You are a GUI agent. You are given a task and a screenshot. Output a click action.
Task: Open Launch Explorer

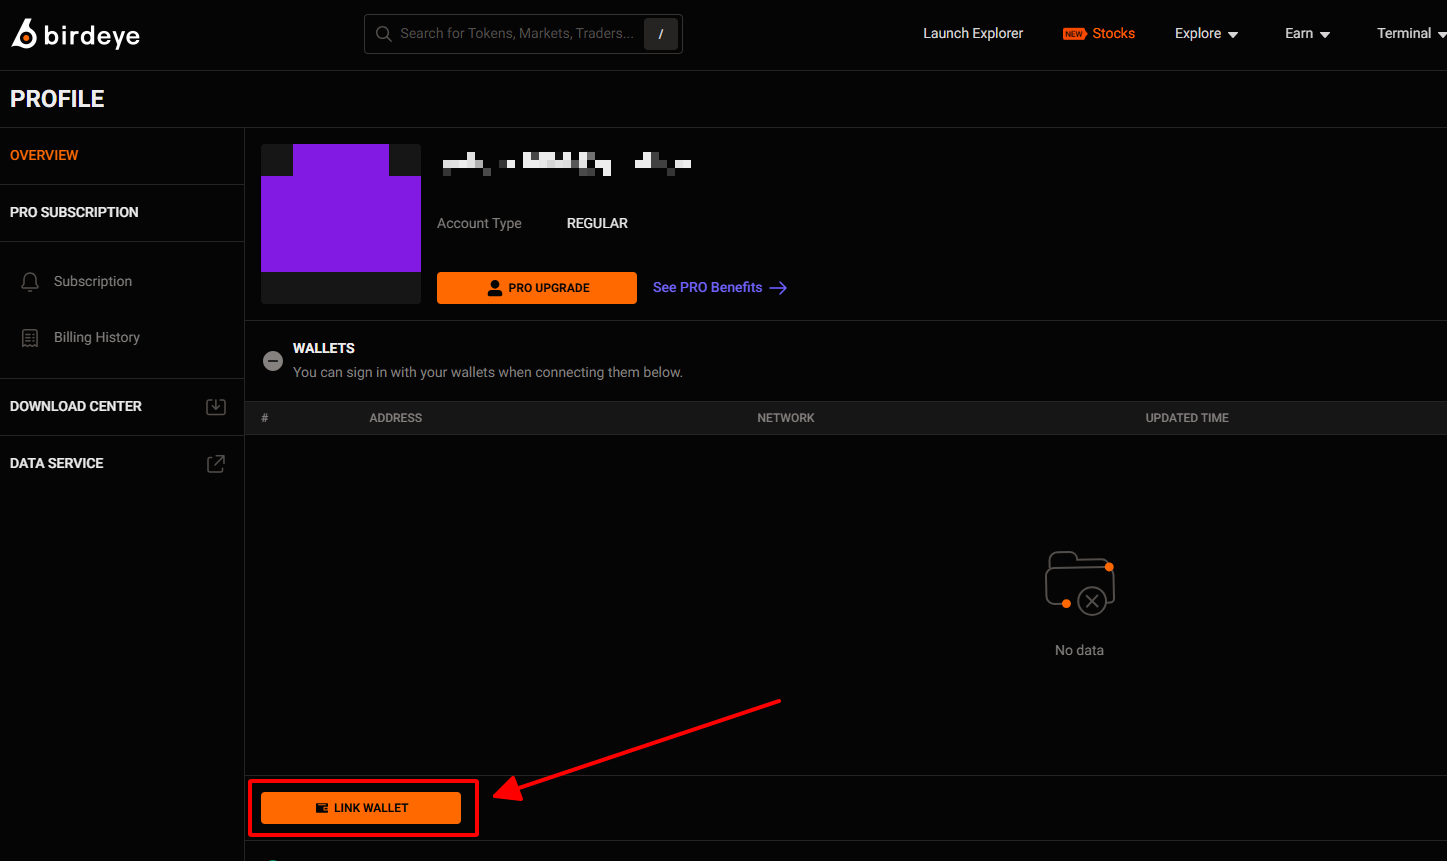click(973, 34)
